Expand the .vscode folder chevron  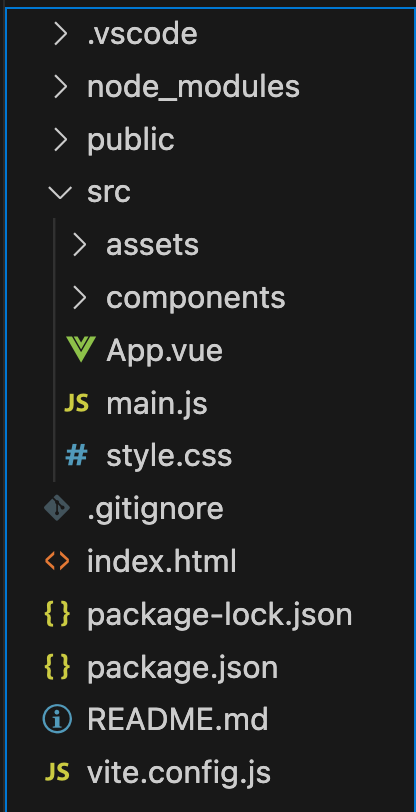coord(61,34)
